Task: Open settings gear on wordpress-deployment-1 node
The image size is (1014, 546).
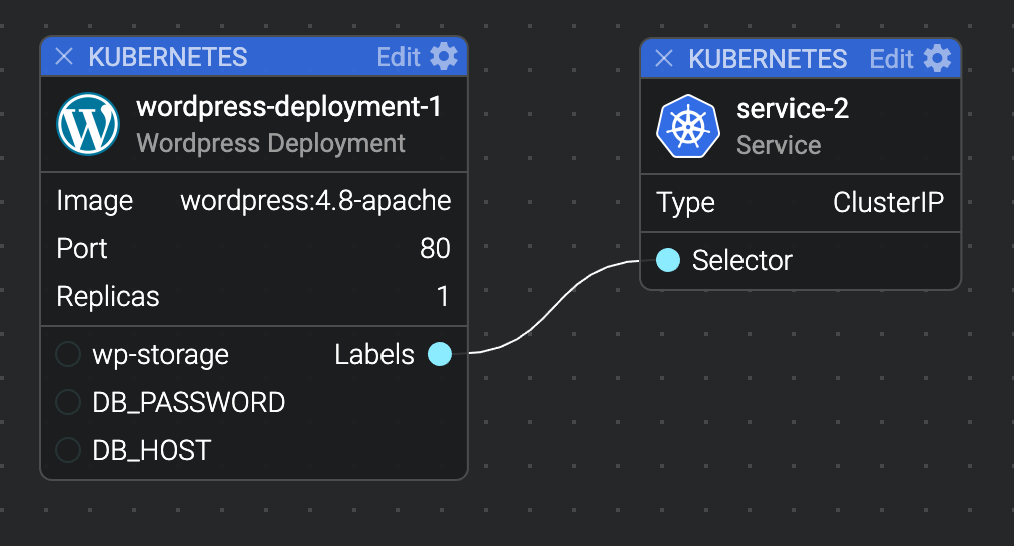Action: pos(444,57)
